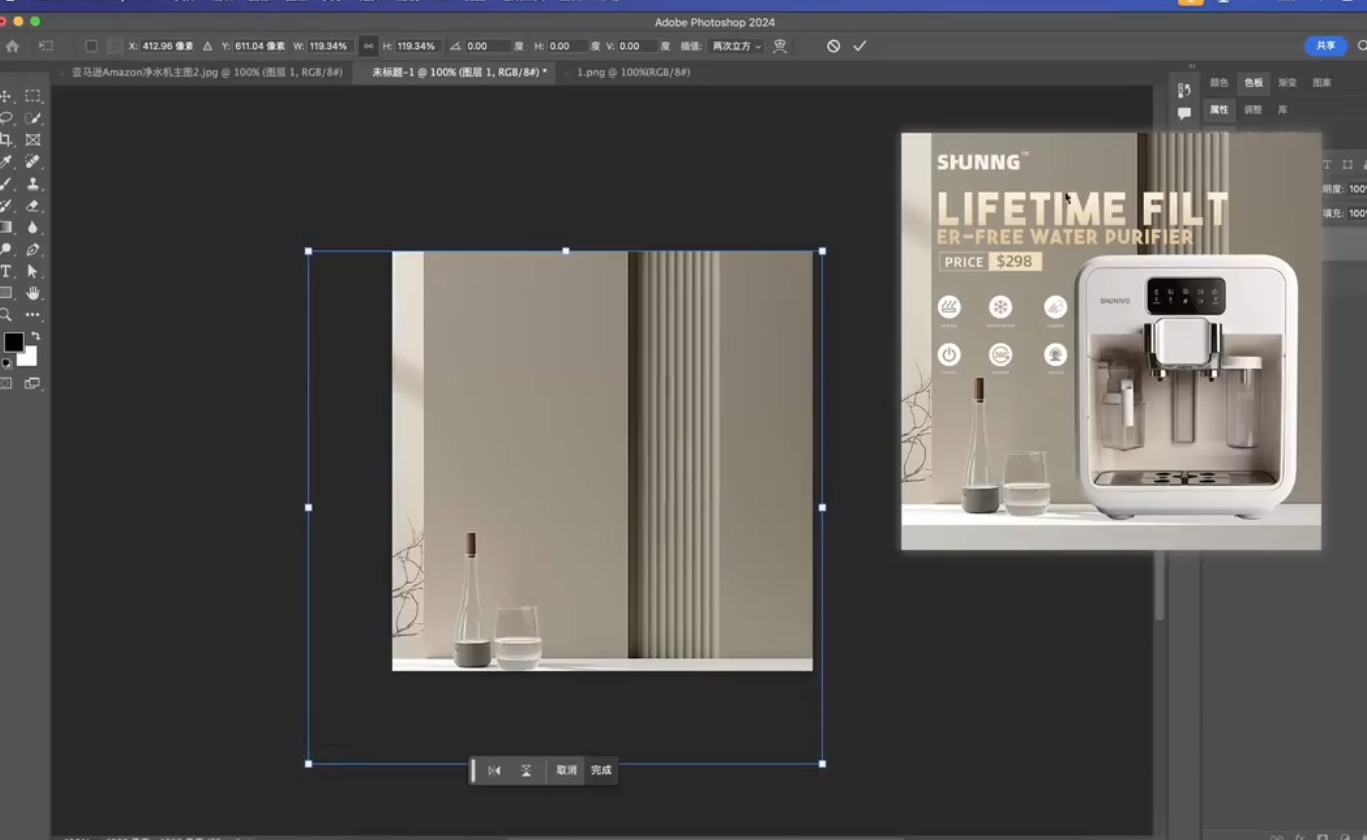Click the top-center transform handle

pos(566,251)
